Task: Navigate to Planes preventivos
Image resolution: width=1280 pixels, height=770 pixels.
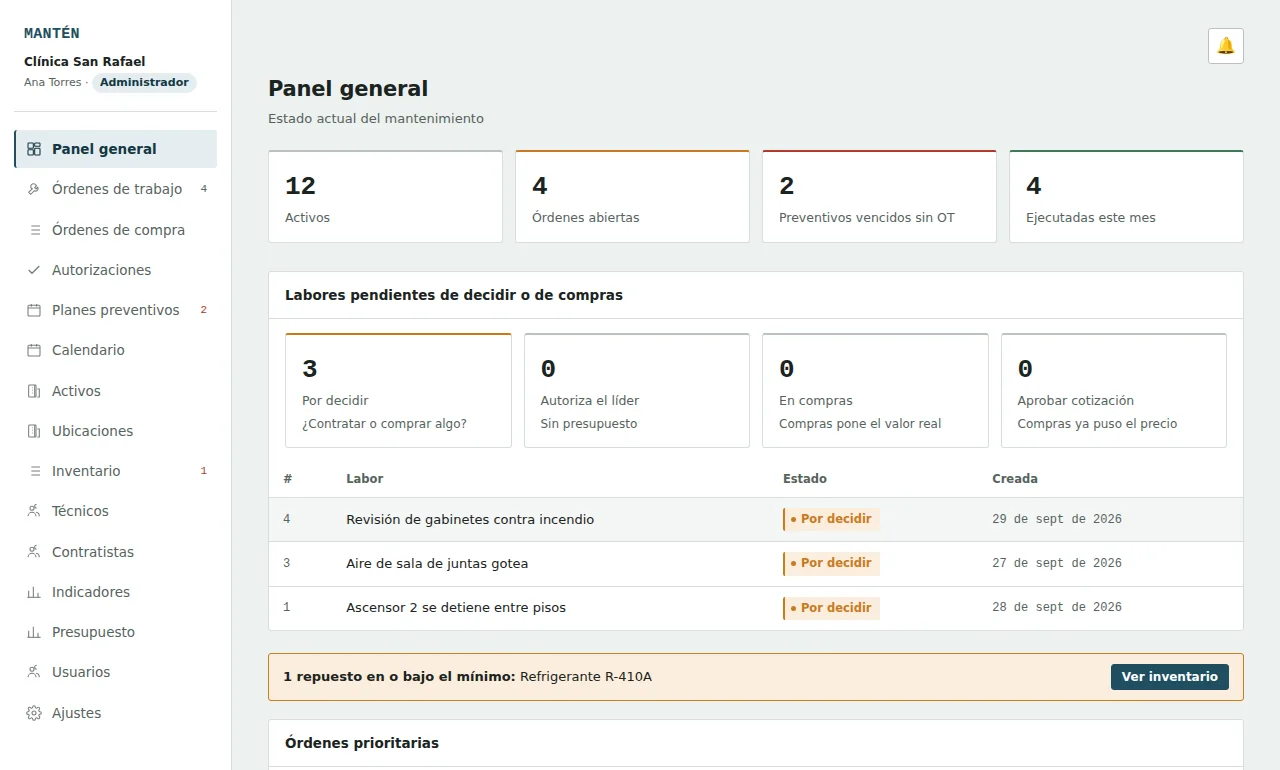Action: click(116, 310)
